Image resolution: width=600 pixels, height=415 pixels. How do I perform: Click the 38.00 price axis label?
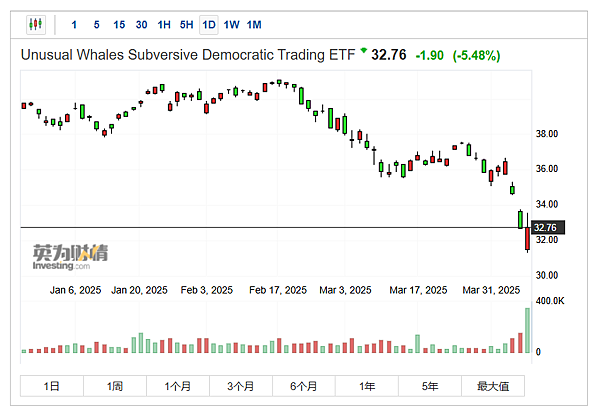(547, 134)
